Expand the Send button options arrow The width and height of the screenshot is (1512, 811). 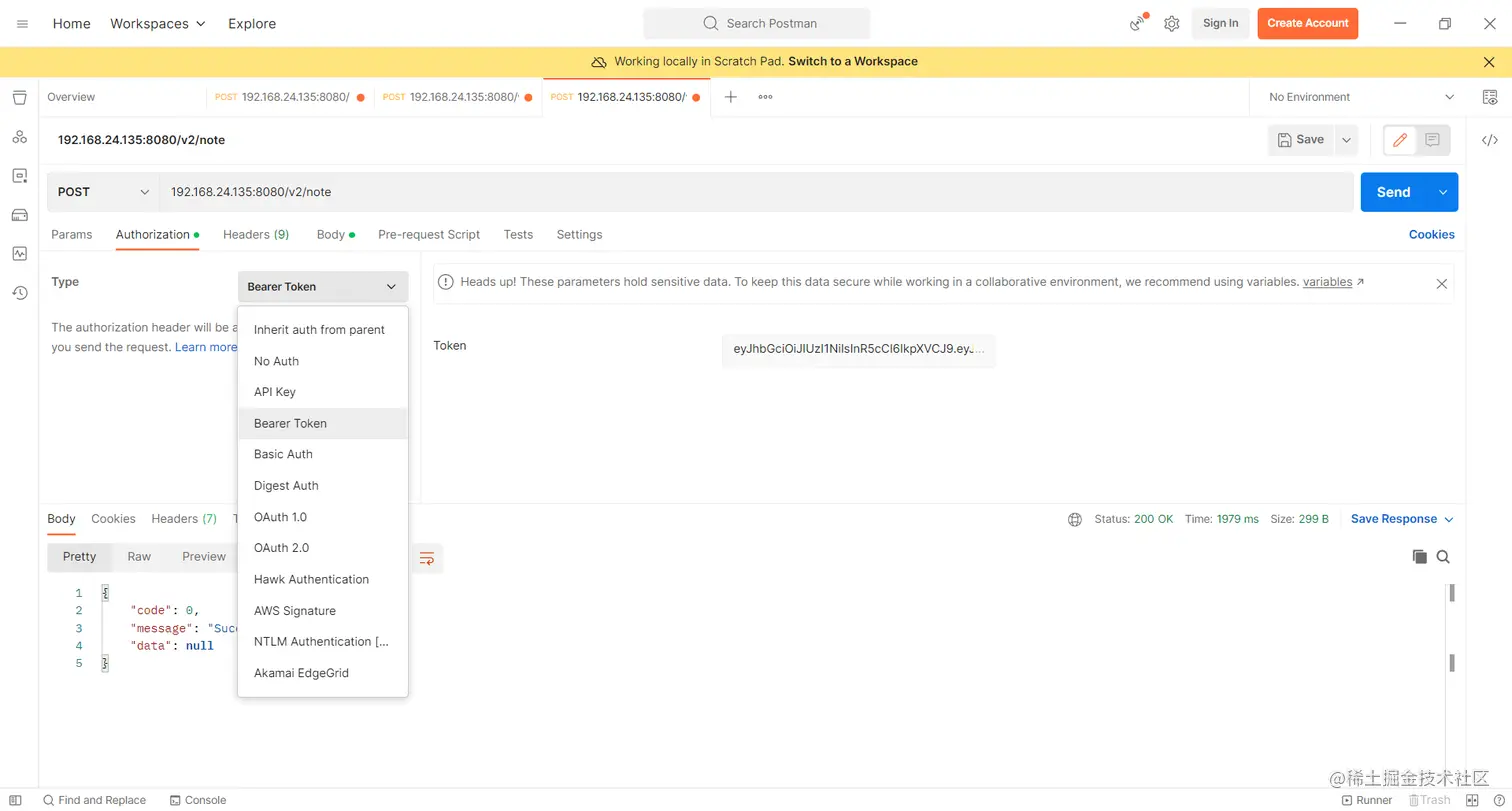coord(1442,192)
